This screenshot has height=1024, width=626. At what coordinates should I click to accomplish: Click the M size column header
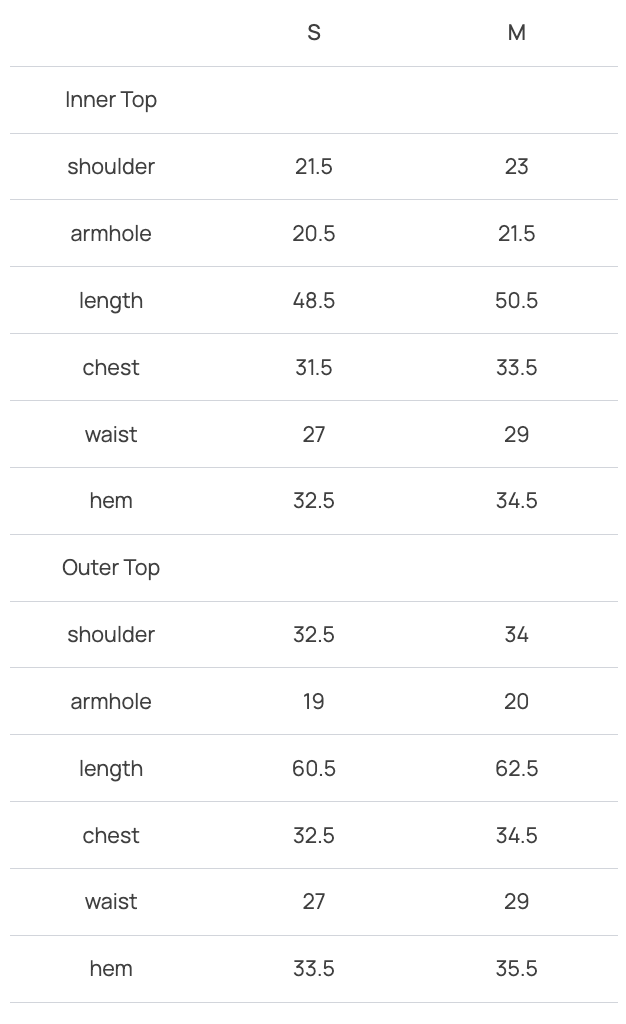click(516, 33)
